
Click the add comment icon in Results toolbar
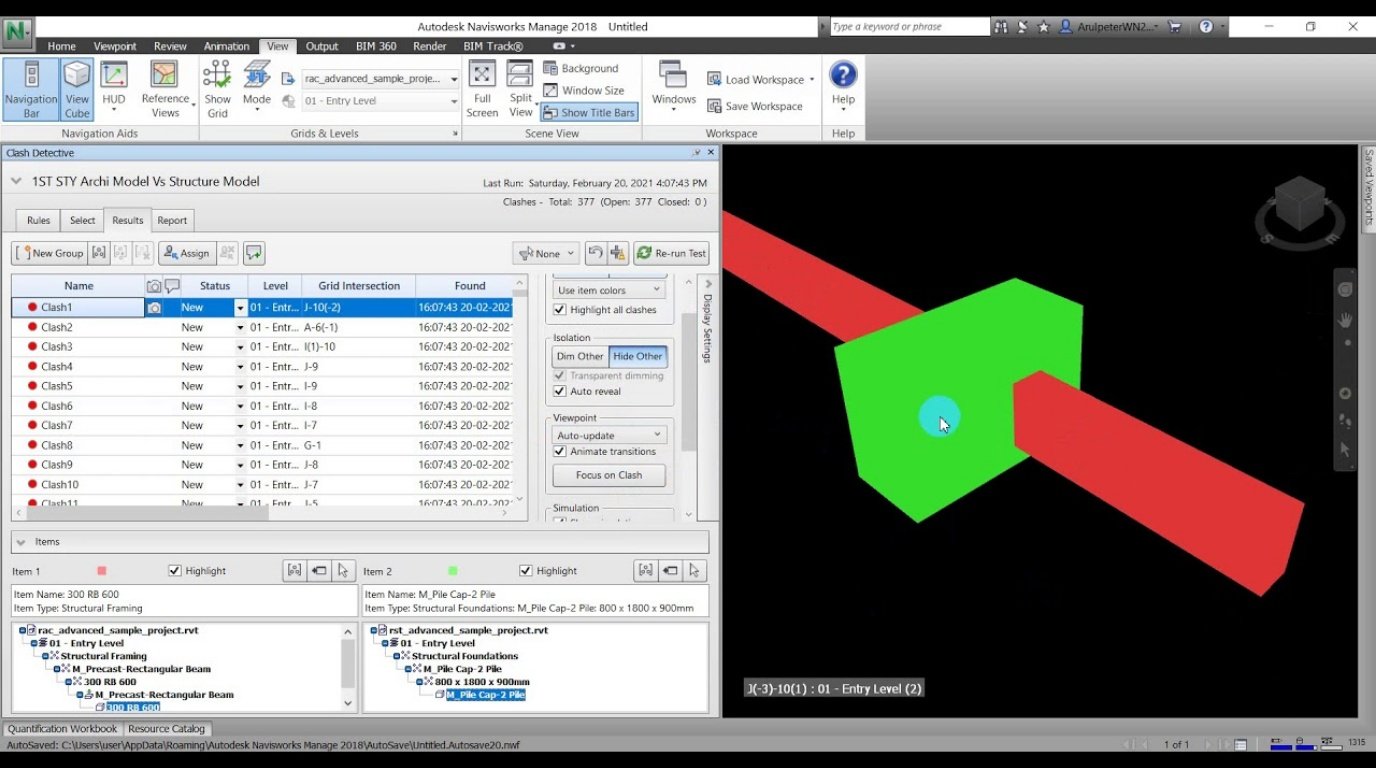tap(254, 253)
